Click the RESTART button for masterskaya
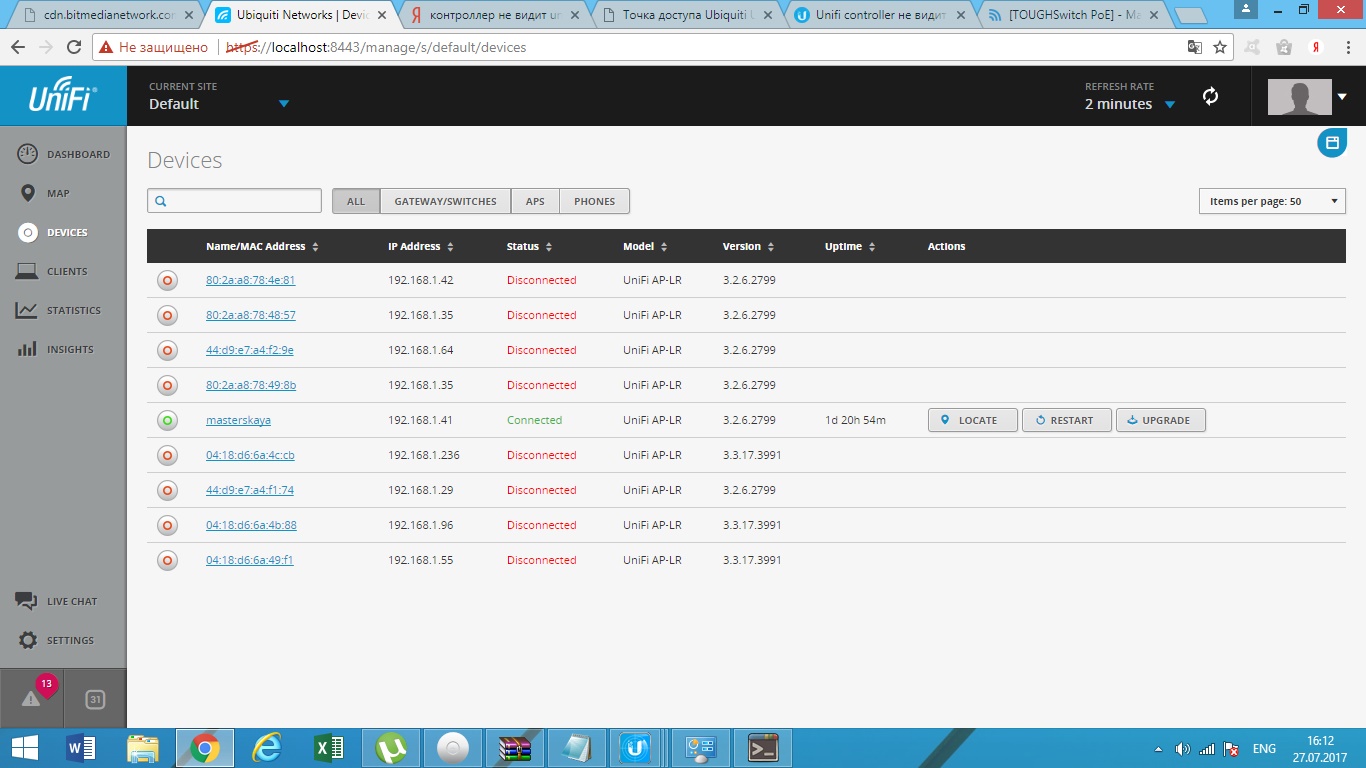The height and width of the screenshot is (768, 1366). 1066,420
